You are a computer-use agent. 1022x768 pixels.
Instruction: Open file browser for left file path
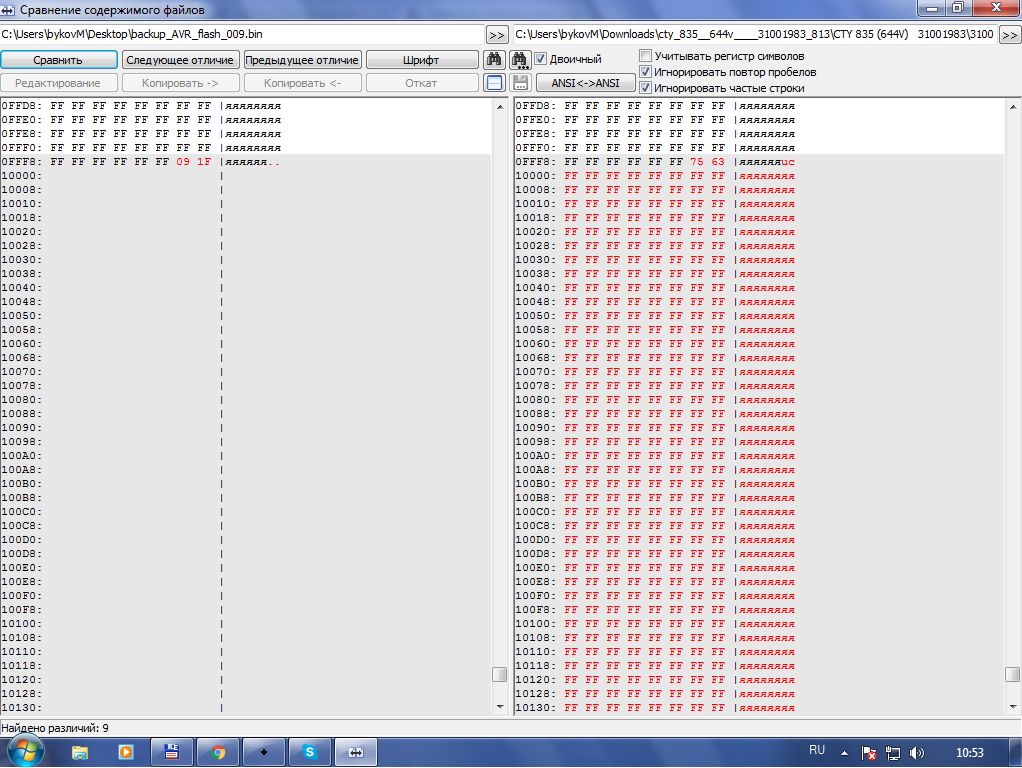pos(497,35)
